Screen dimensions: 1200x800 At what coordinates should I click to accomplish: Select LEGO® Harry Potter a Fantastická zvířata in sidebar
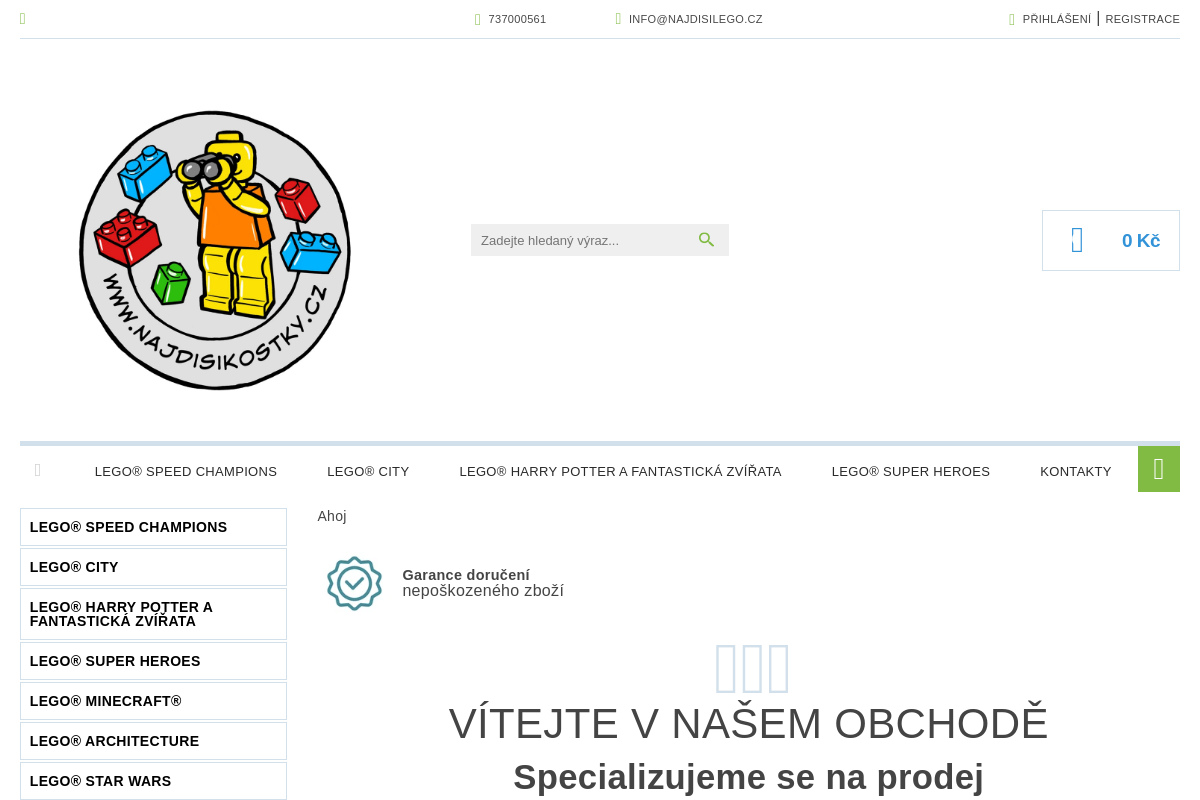[153, 614]
